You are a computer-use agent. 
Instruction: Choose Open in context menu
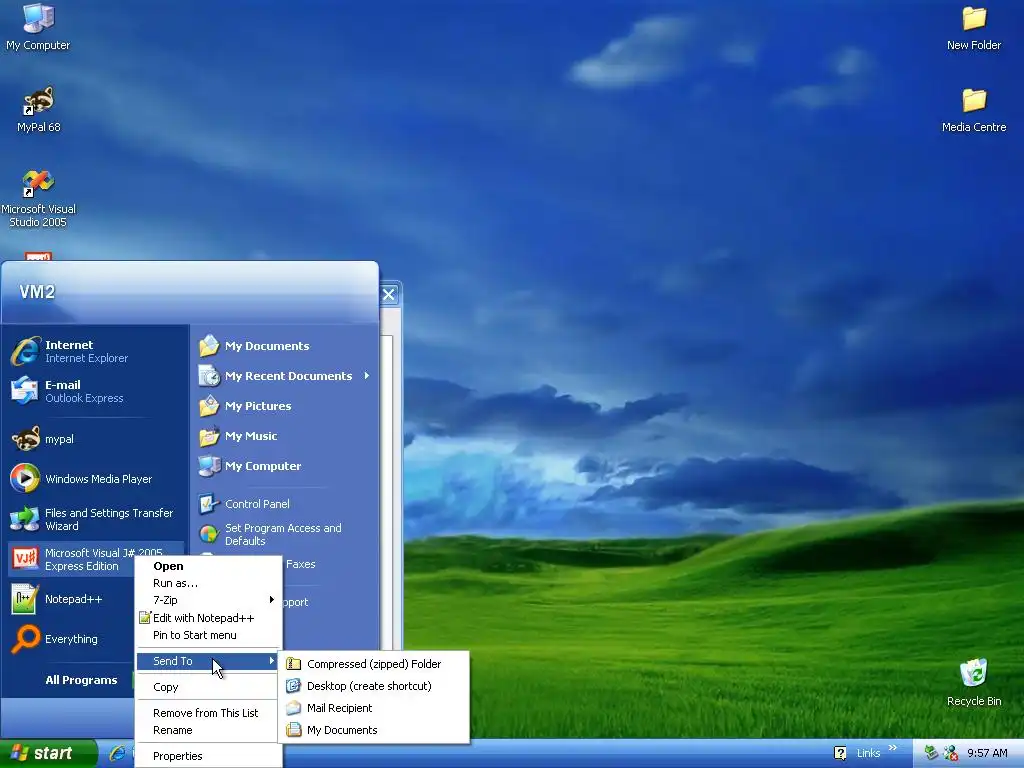click(x=208, y=566)
